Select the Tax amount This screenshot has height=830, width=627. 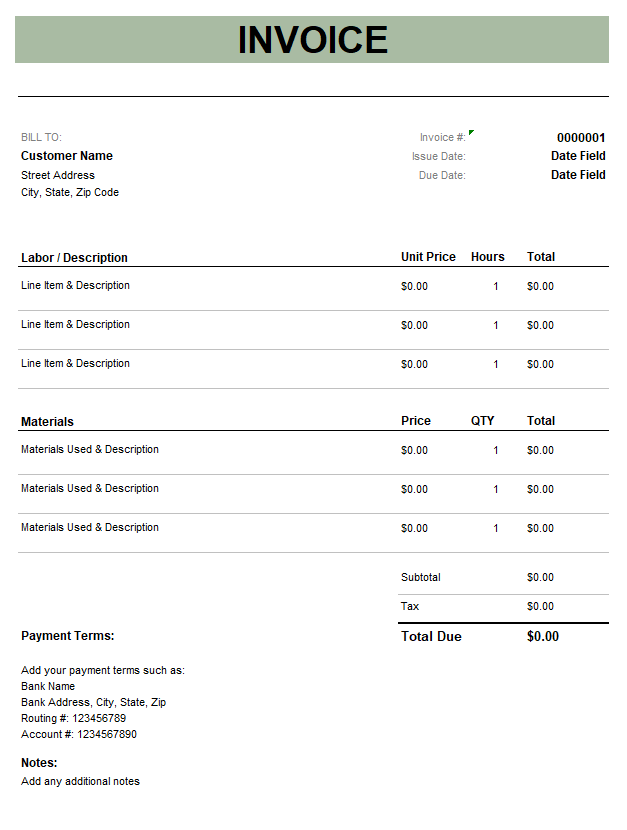pos(540,607)
